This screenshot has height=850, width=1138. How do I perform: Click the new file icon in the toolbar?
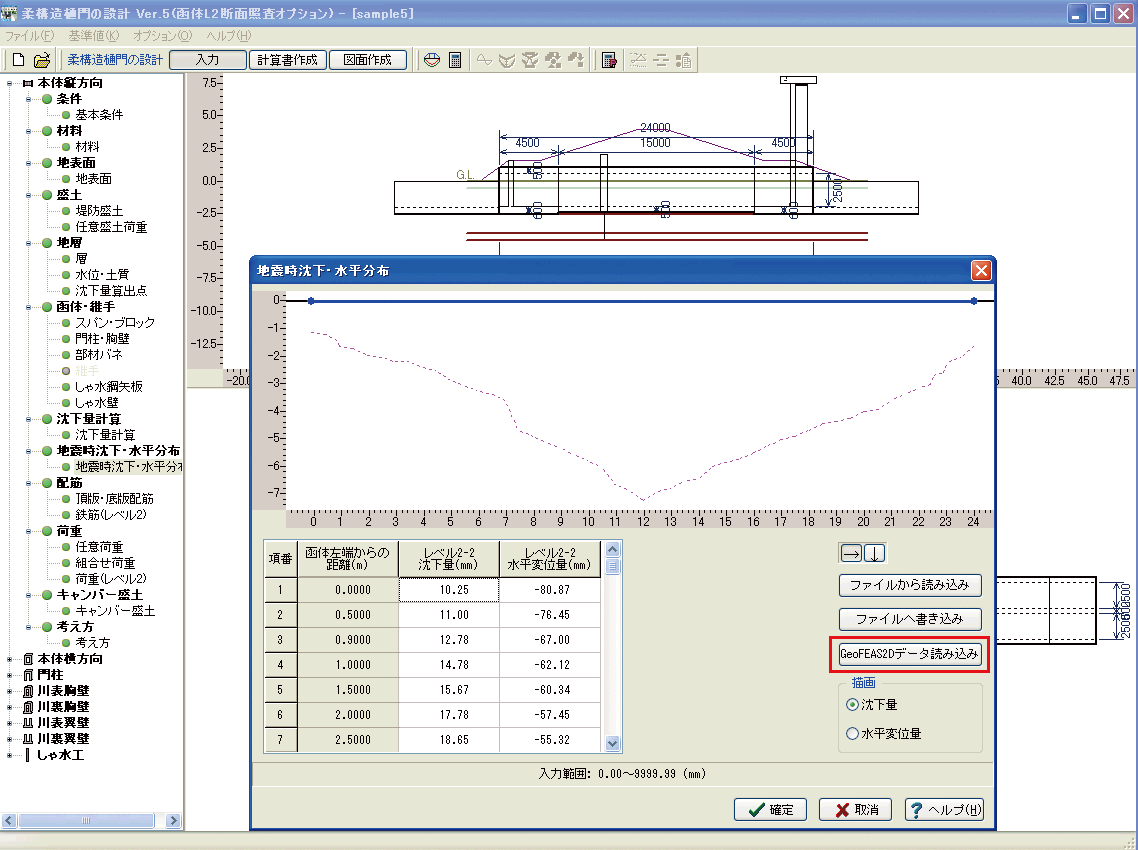coord(19,60)
